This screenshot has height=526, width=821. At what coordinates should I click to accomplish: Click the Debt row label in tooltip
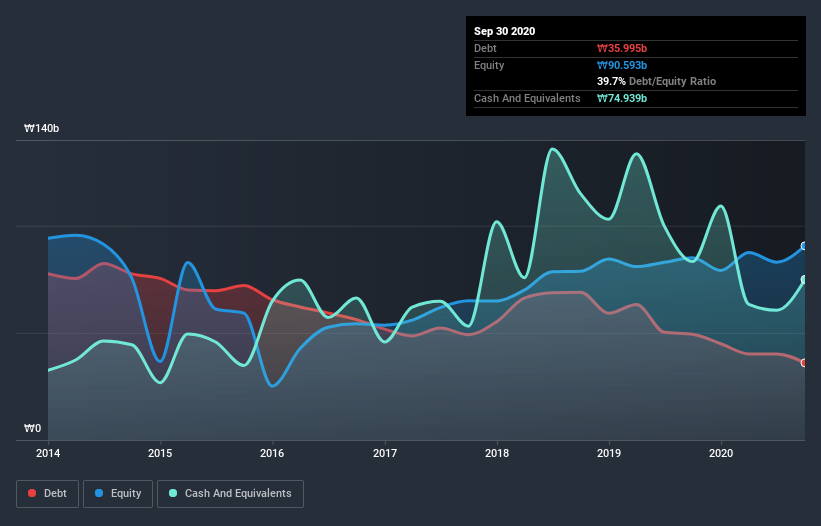485,48
